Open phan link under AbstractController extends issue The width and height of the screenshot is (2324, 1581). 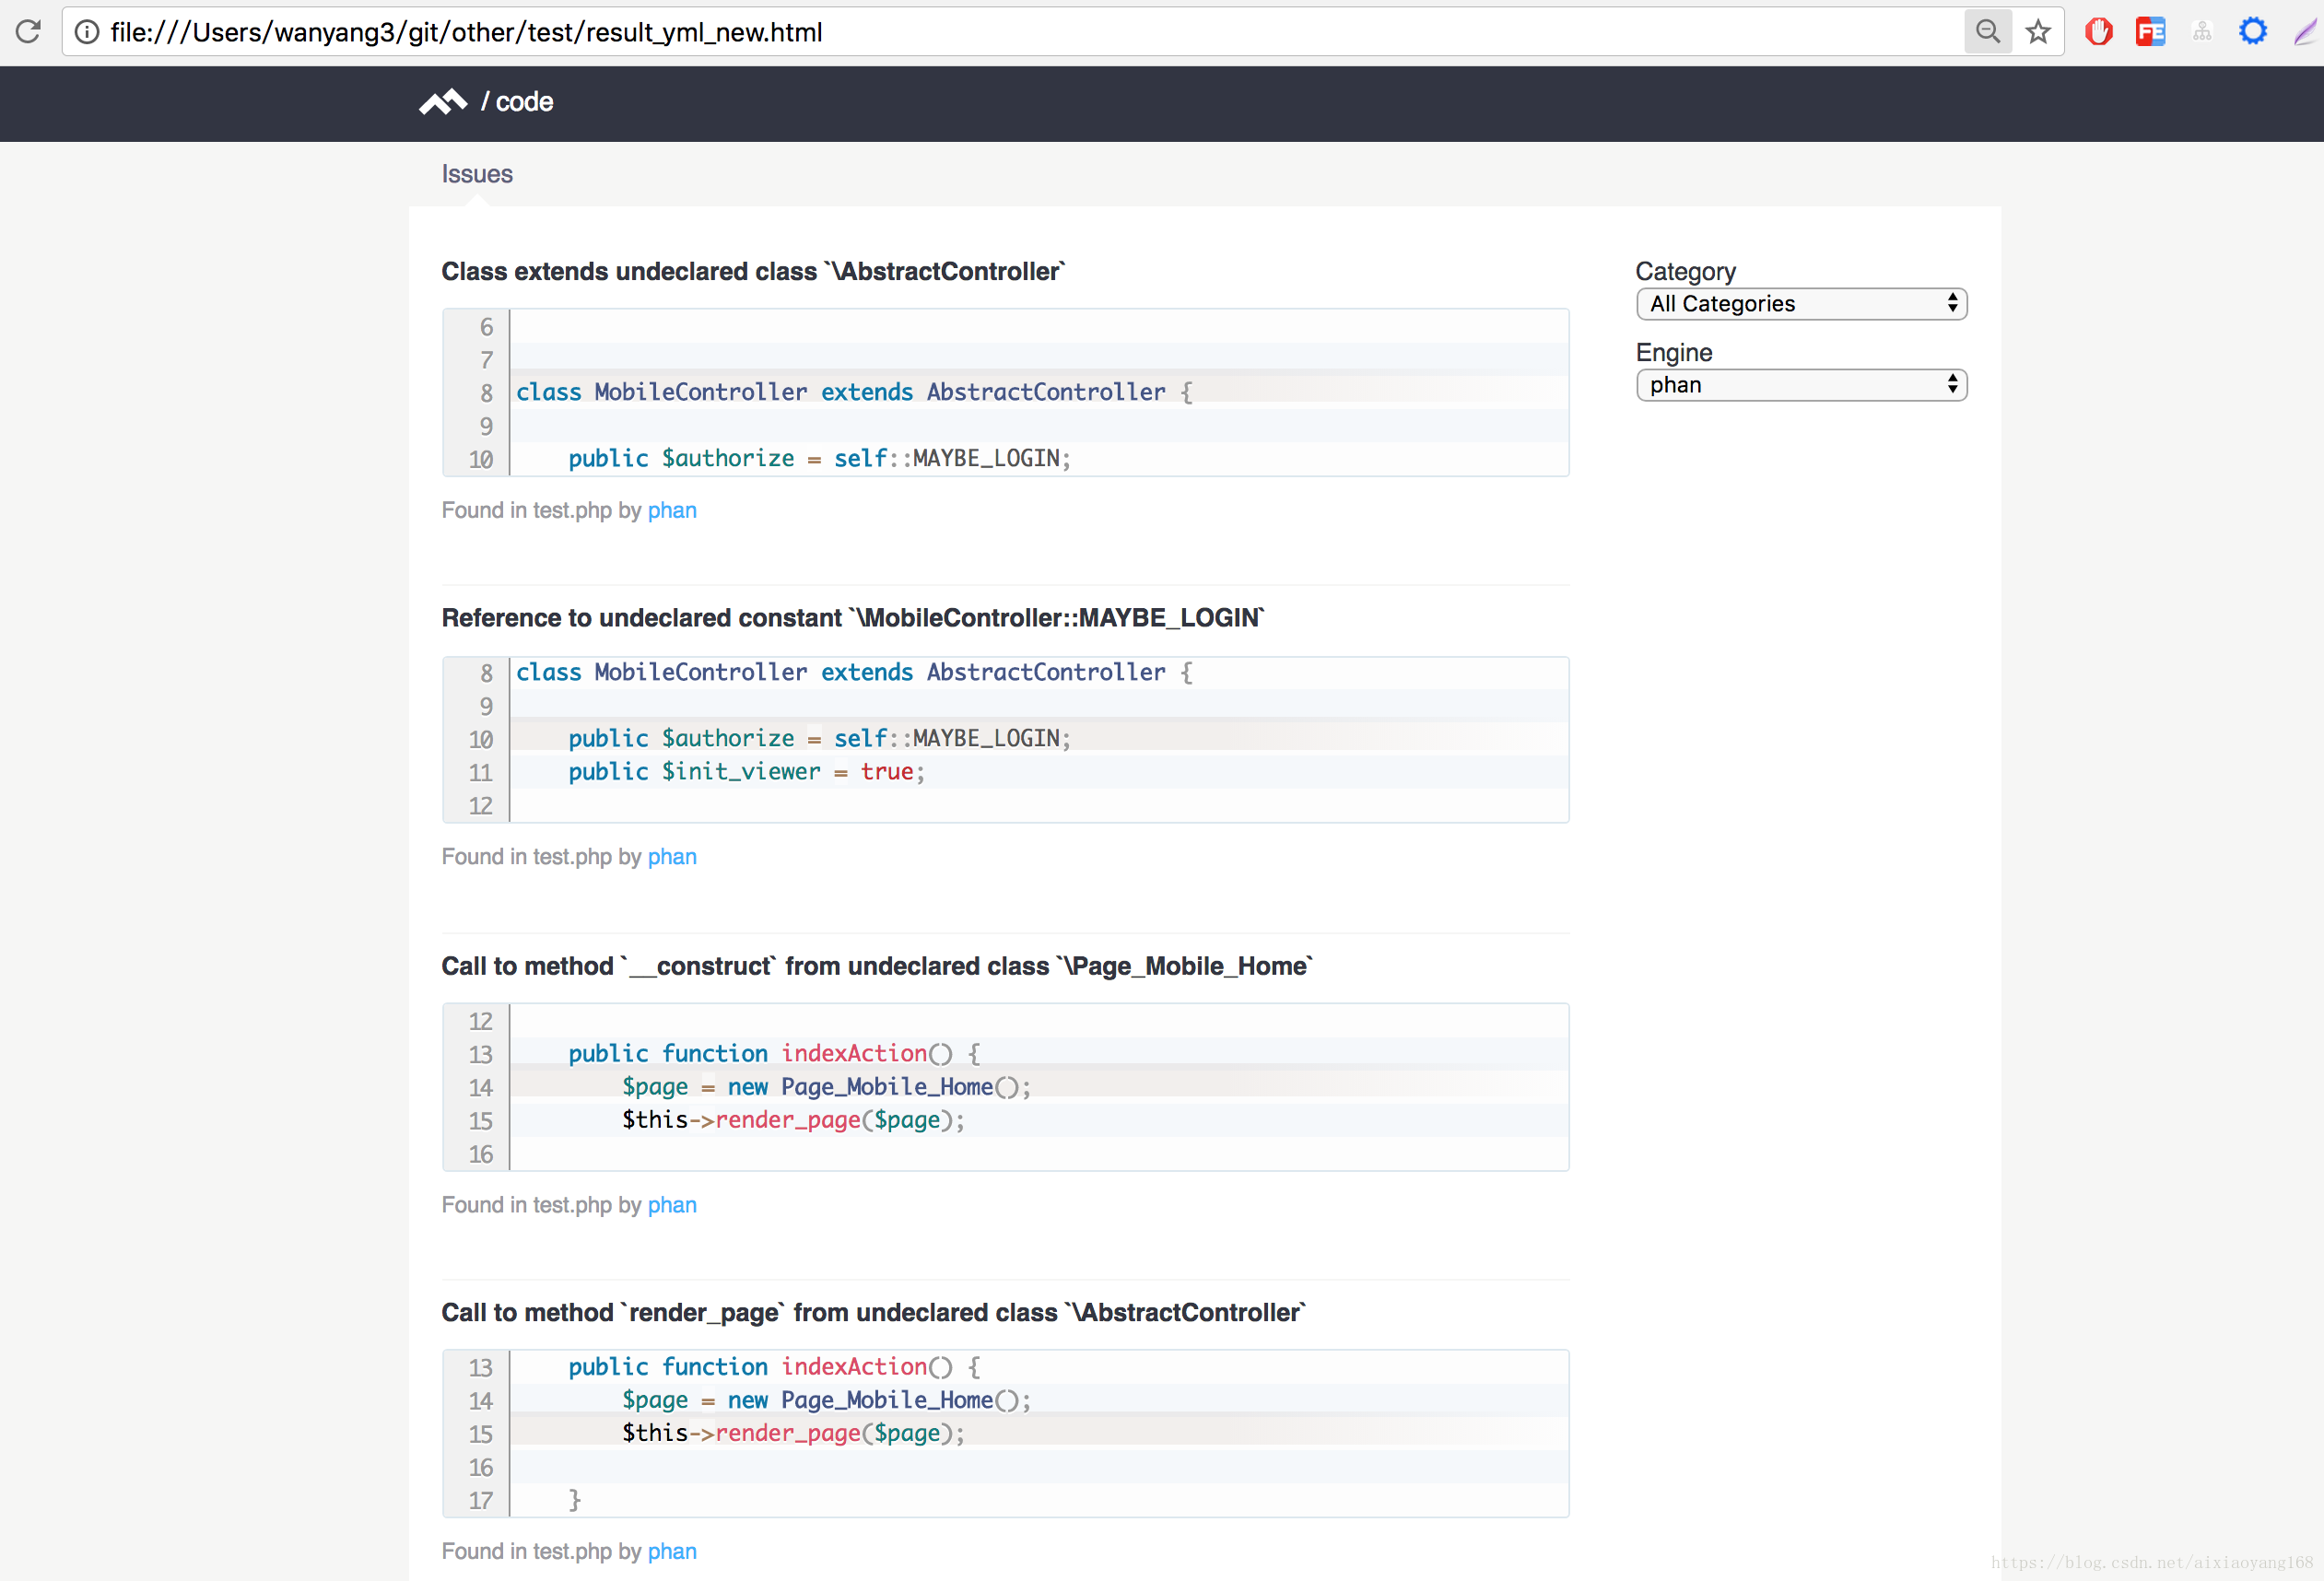click(672, 510)
